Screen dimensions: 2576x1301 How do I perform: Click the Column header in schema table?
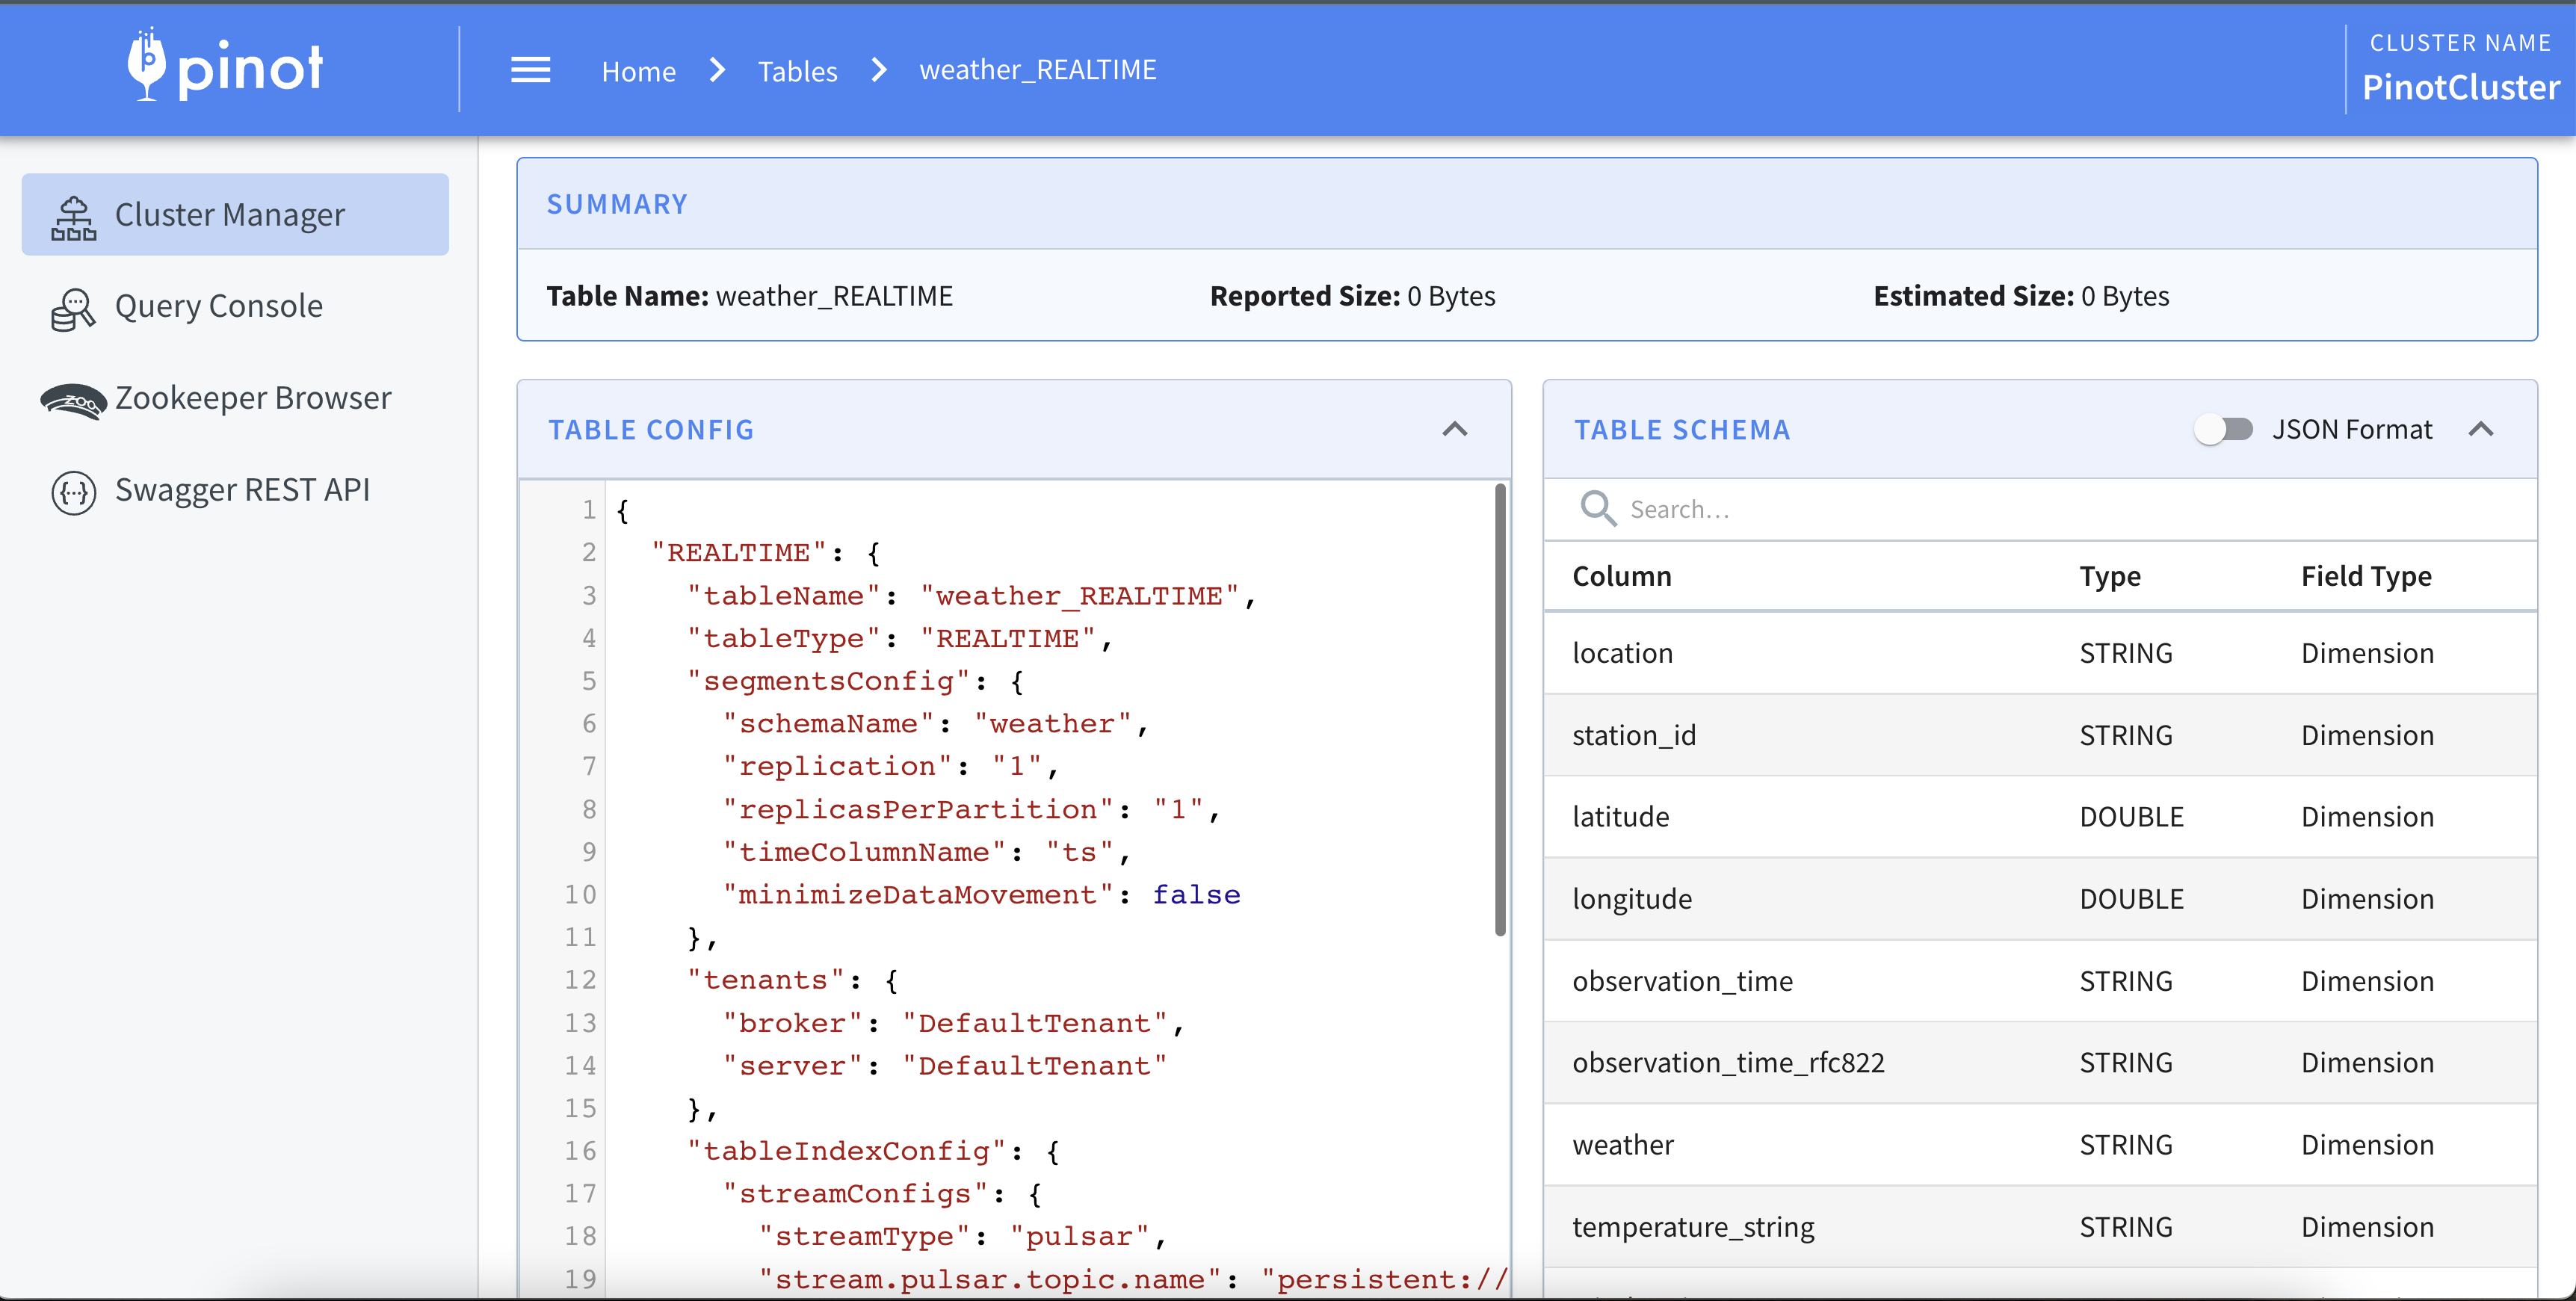tap(1621, 576)
